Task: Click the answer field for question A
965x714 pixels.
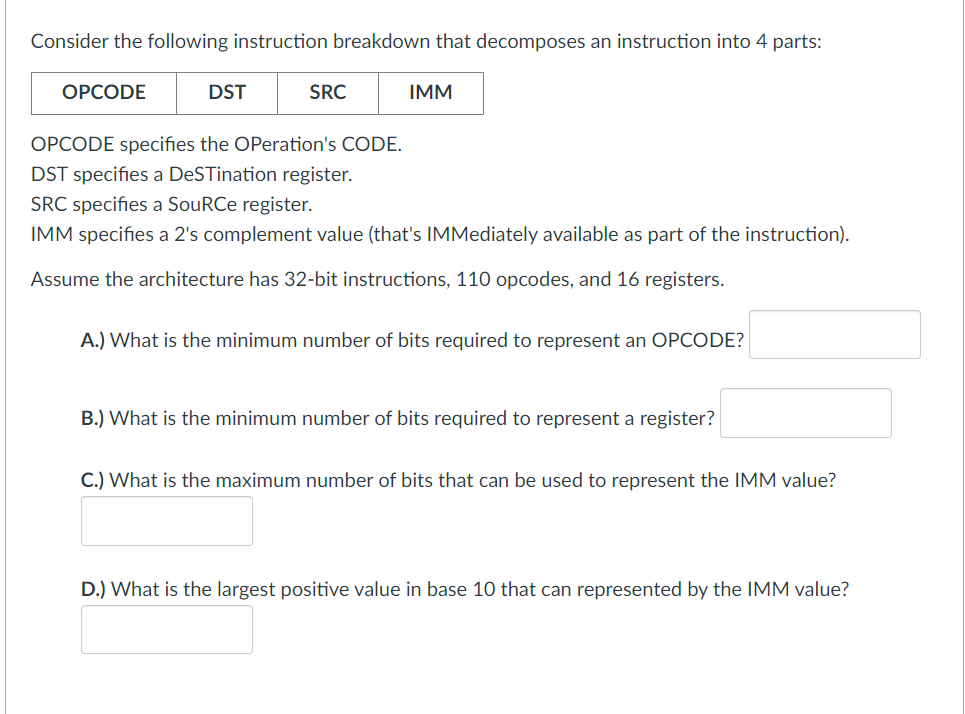Action: coord(834,334)
